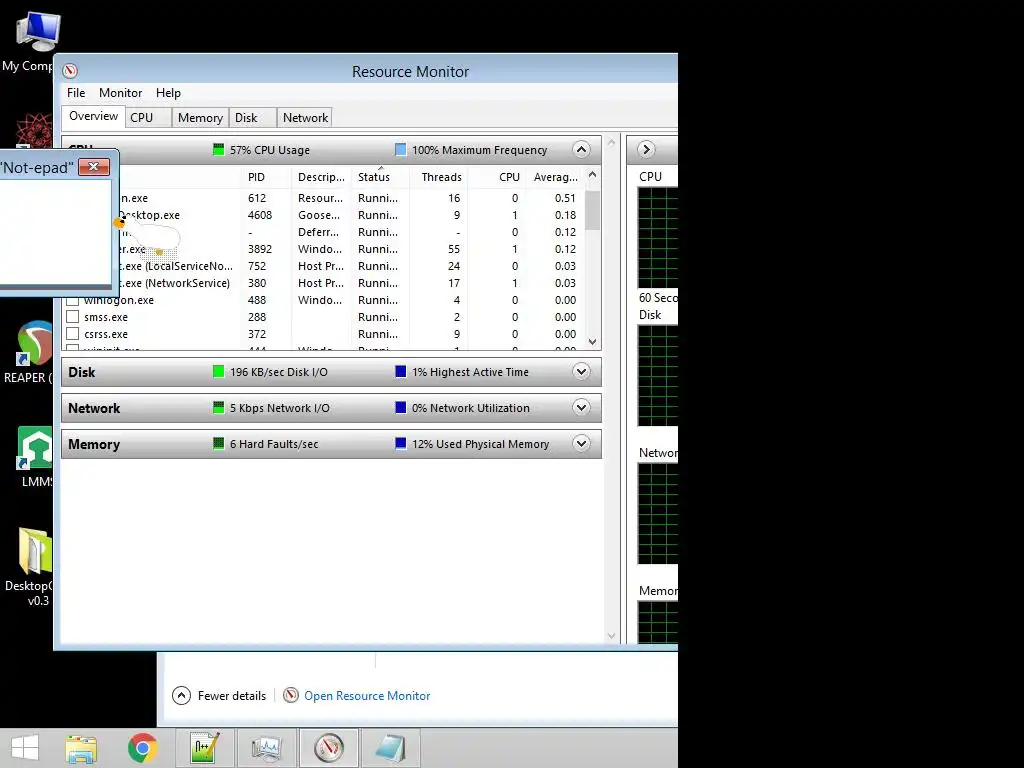Click the green Hard Faults color square
This screenshot has width=1024, height=768.
point(219,443)
